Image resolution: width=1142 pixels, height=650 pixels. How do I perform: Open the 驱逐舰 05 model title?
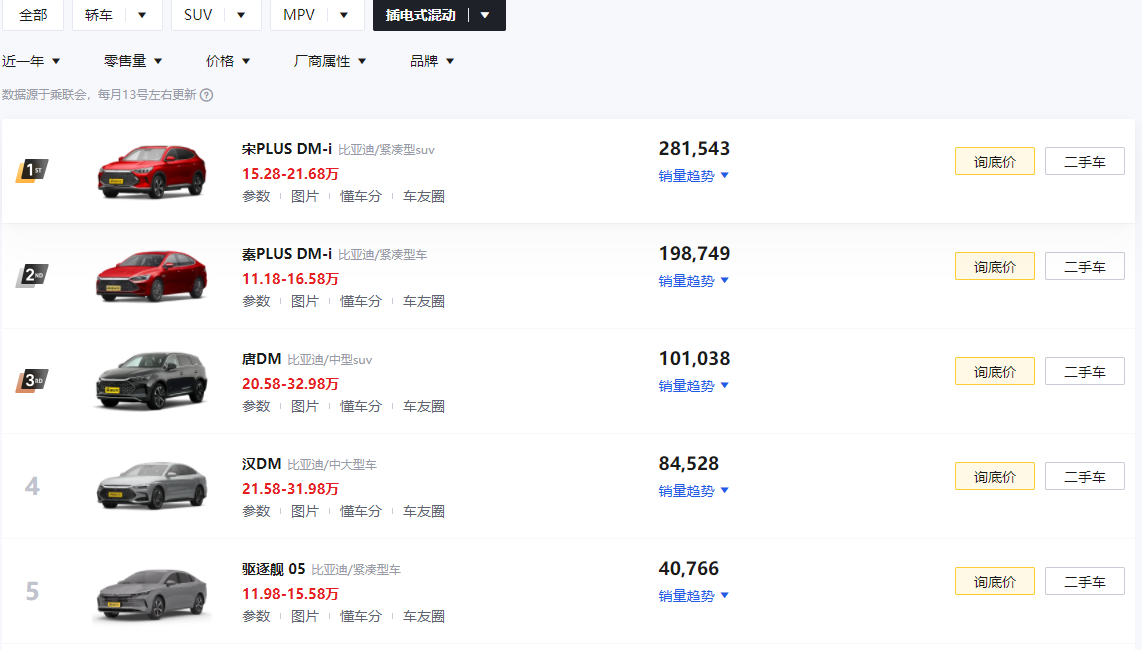(x=274, y=568)
